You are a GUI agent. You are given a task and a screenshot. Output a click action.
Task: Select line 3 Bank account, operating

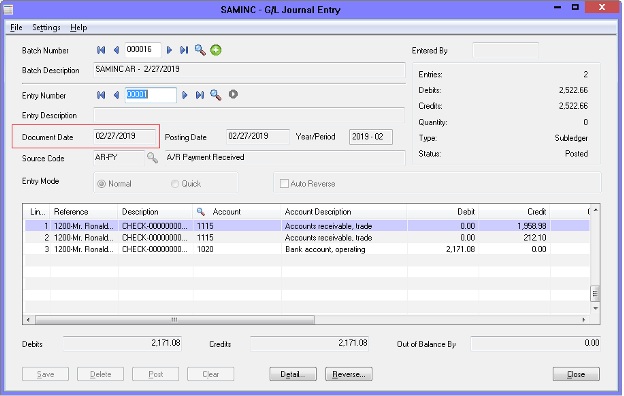307,249
